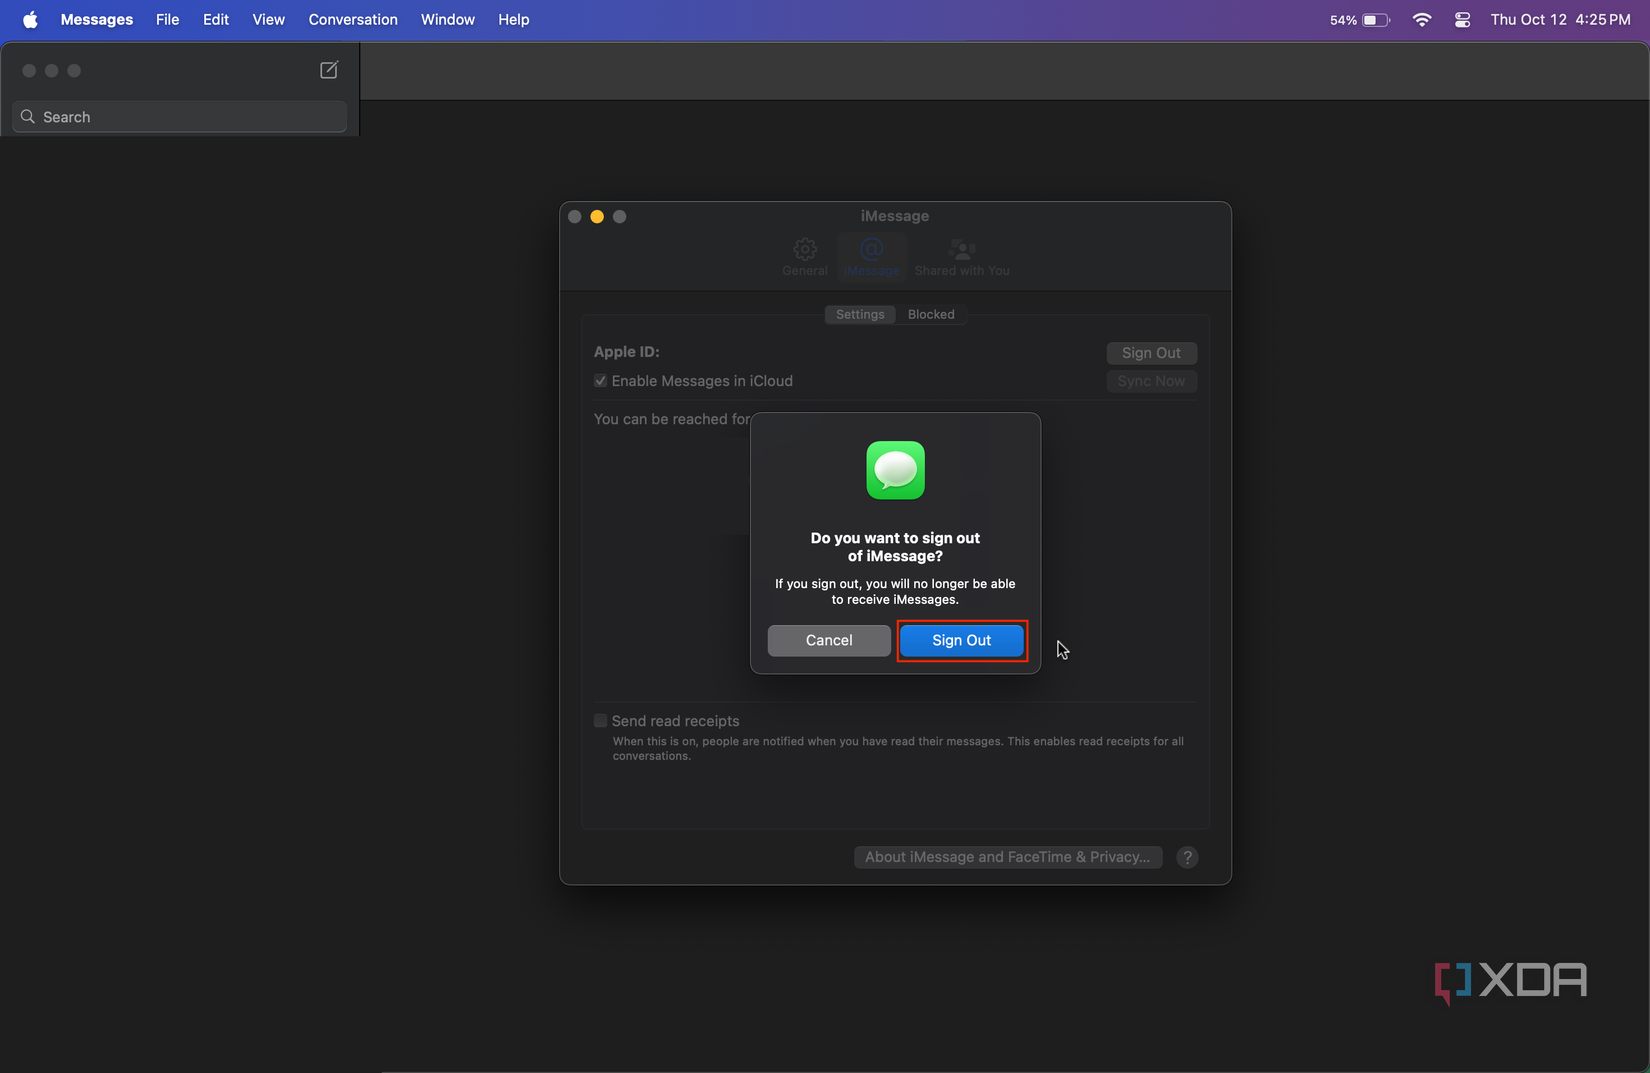The width and height of the screenshot is (1650, 1073).
Task: Click the green Messages app icon in dialog
Action: [x=895, y=470]
